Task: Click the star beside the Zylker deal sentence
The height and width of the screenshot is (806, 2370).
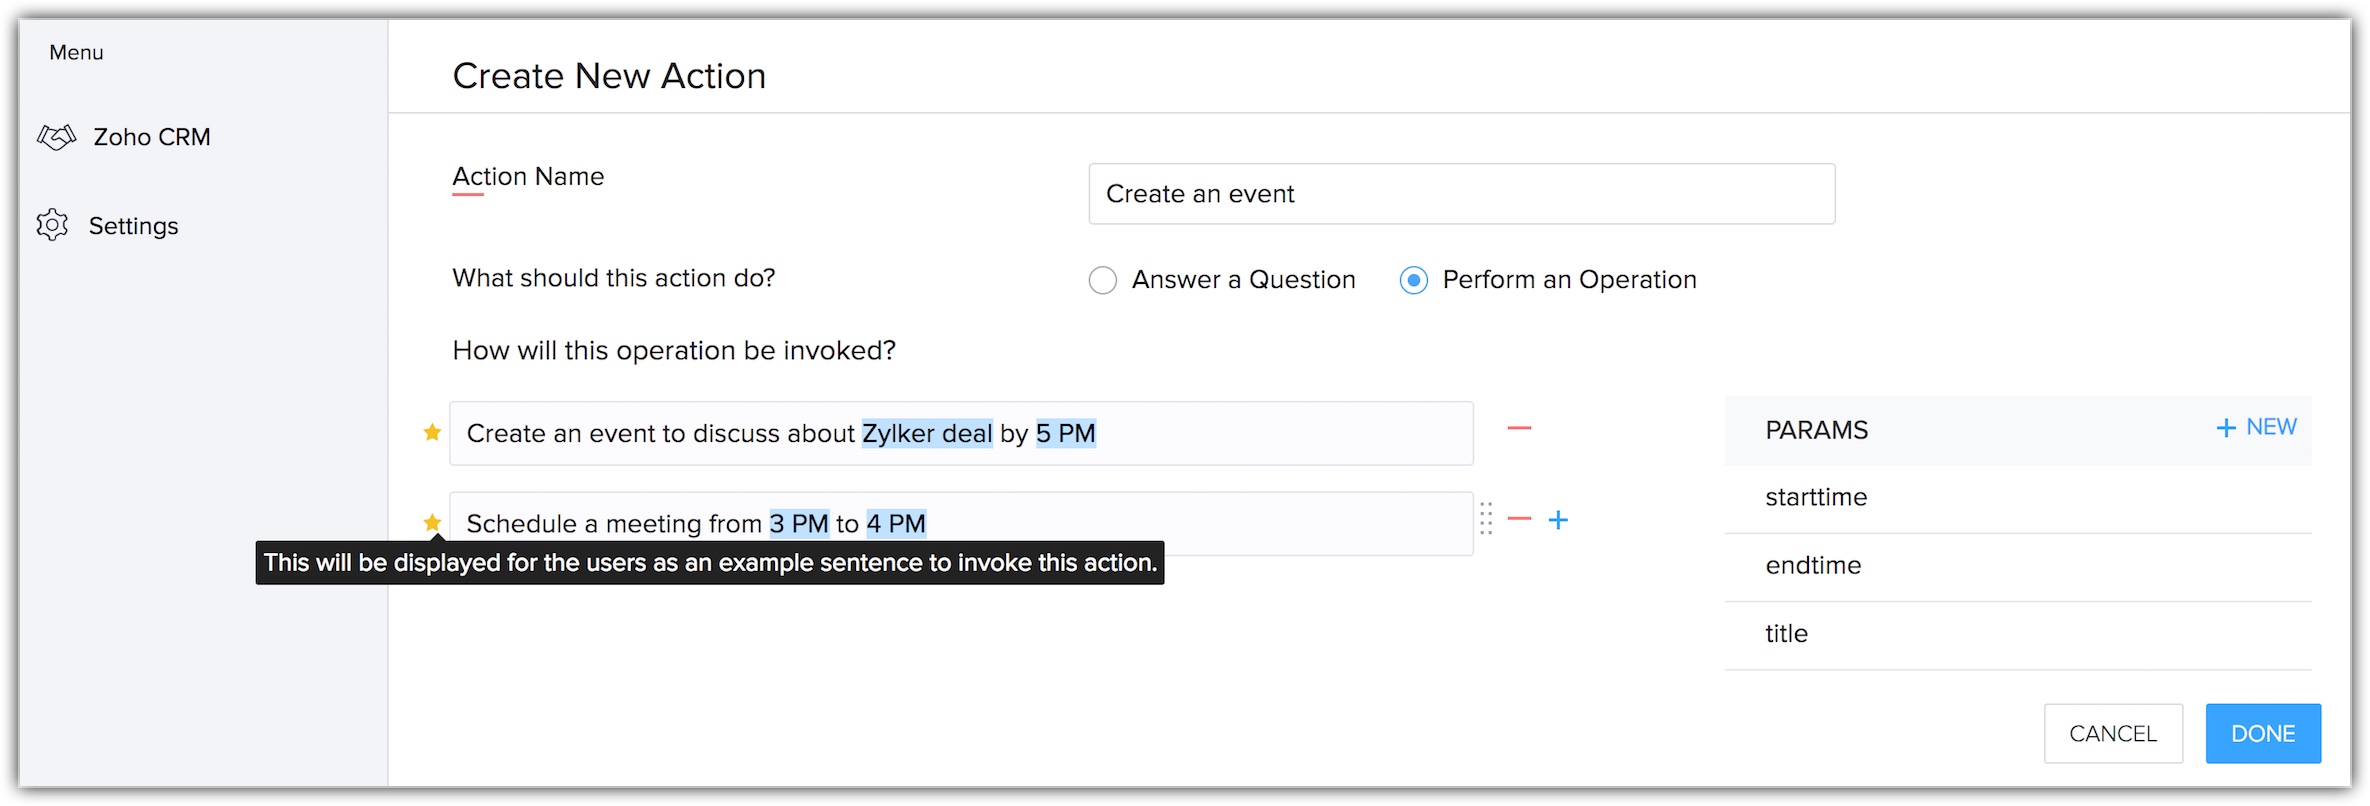Action: point(432,432)
